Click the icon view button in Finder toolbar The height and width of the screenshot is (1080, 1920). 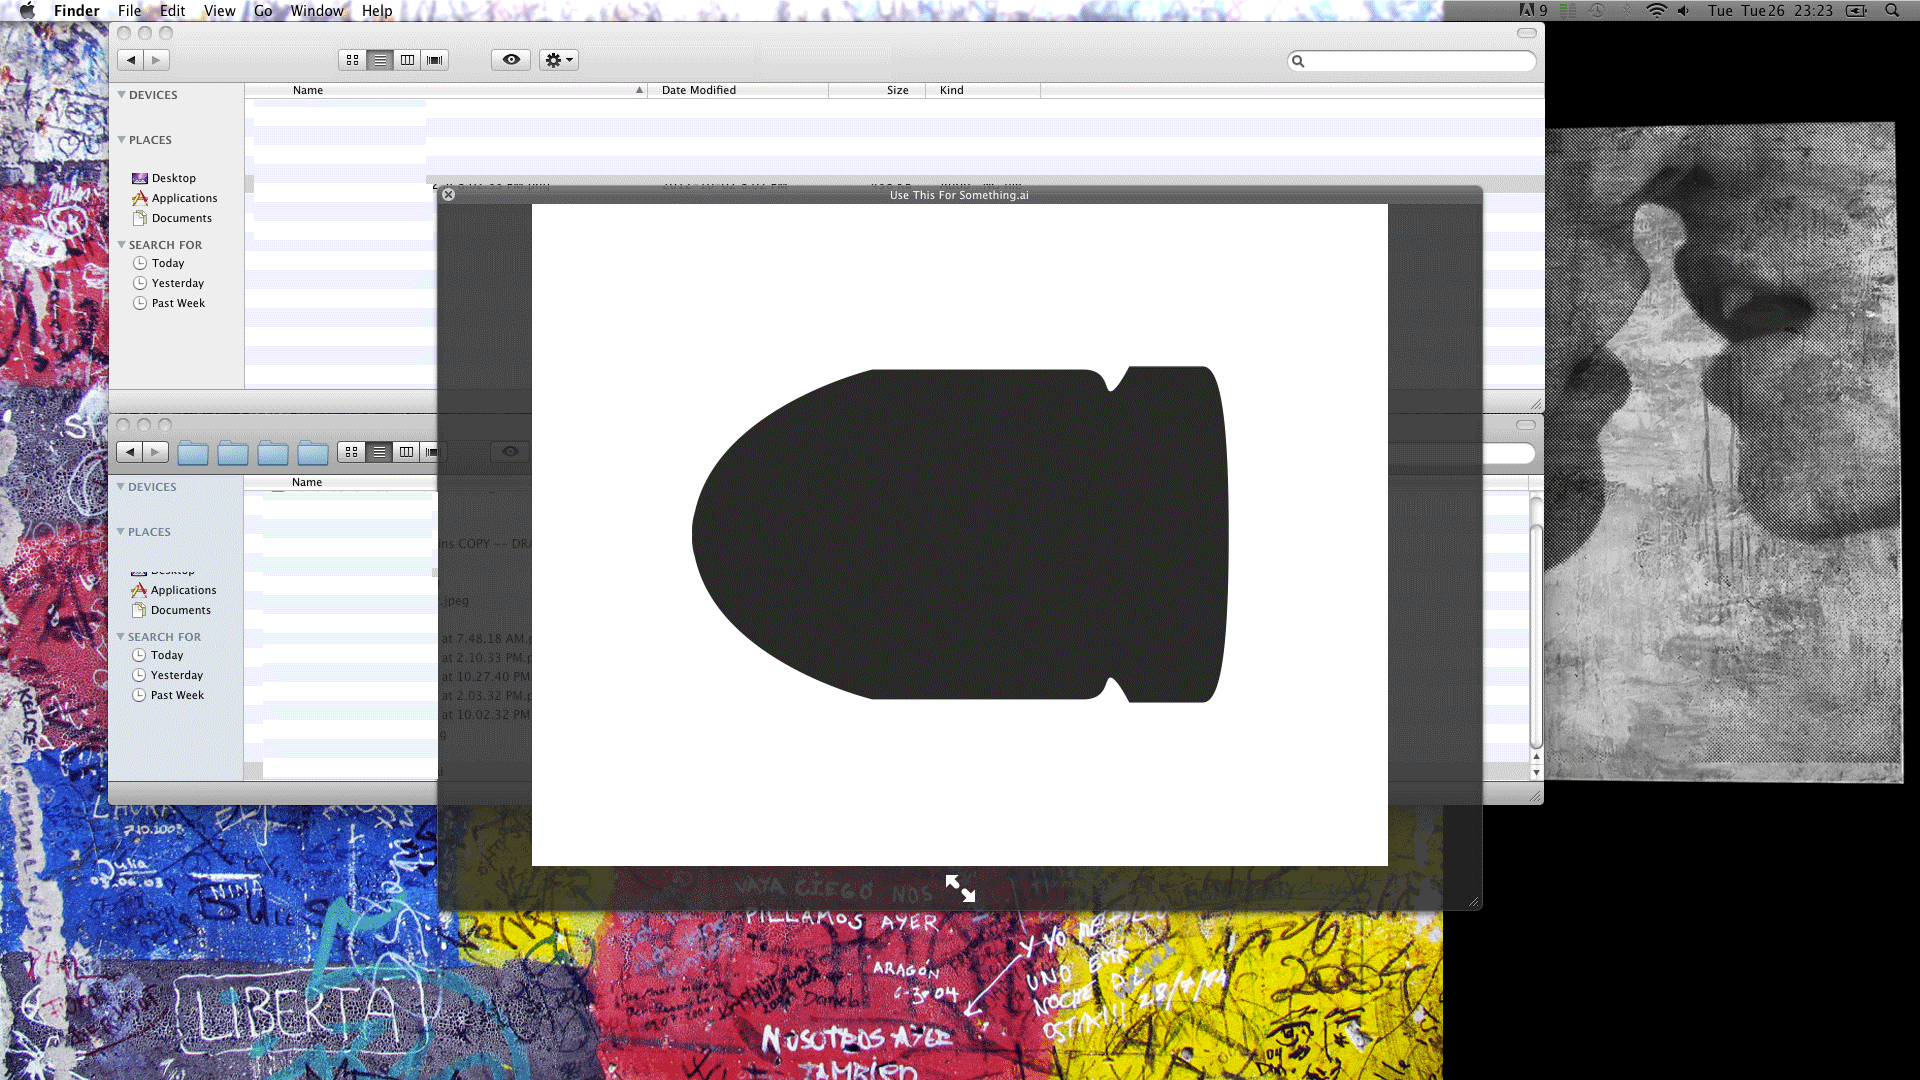tap(352, 59)
